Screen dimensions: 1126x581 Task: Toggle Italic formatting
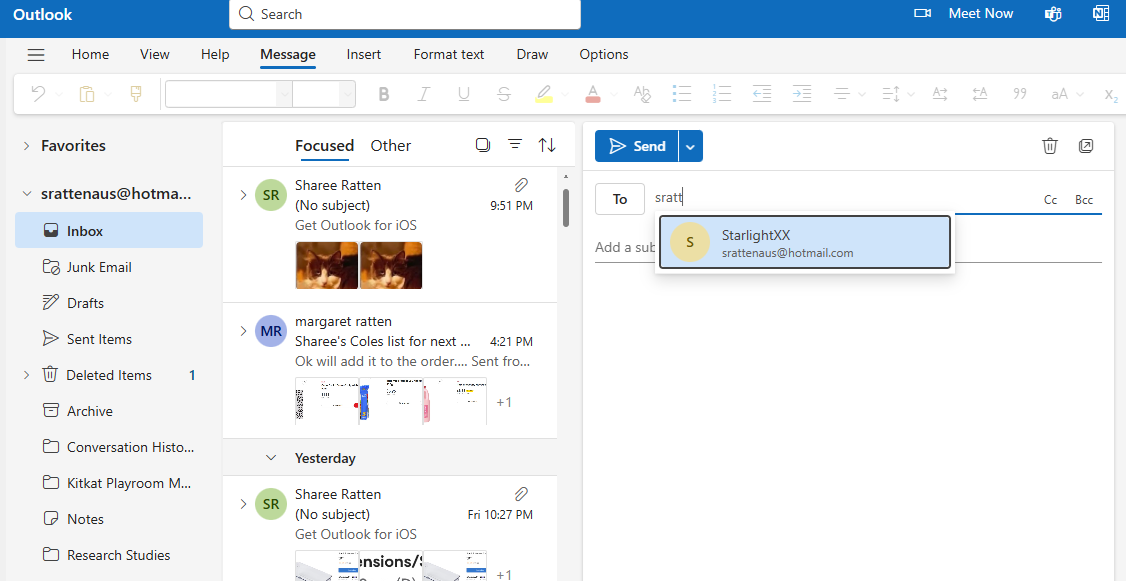[x=424, y=94]
